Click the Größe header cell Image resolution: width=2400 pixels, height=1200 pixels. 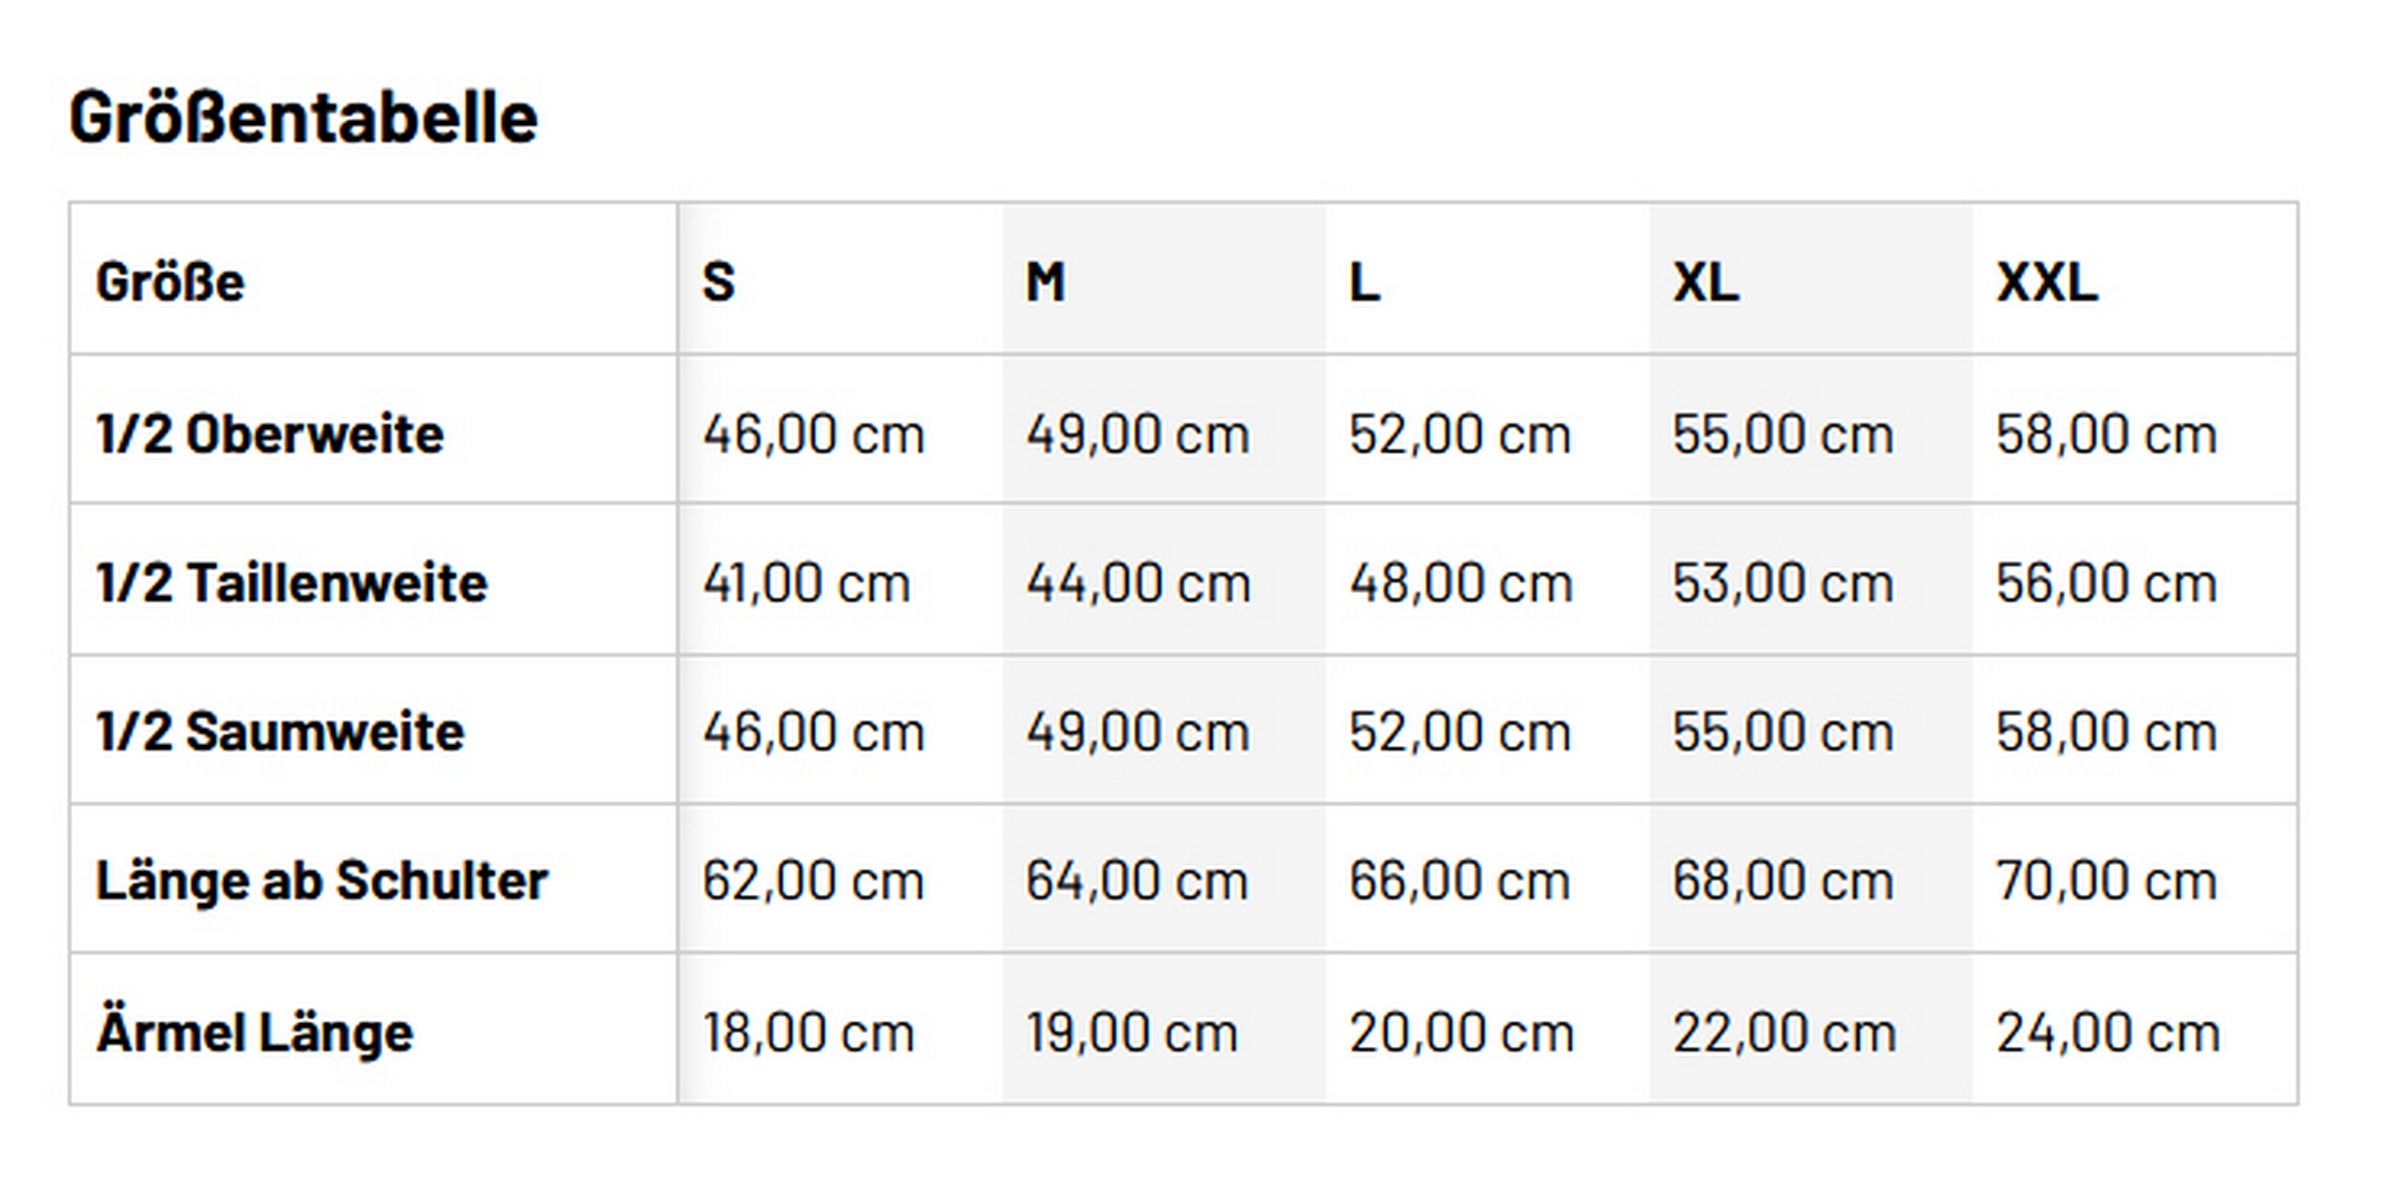[170, 282]
